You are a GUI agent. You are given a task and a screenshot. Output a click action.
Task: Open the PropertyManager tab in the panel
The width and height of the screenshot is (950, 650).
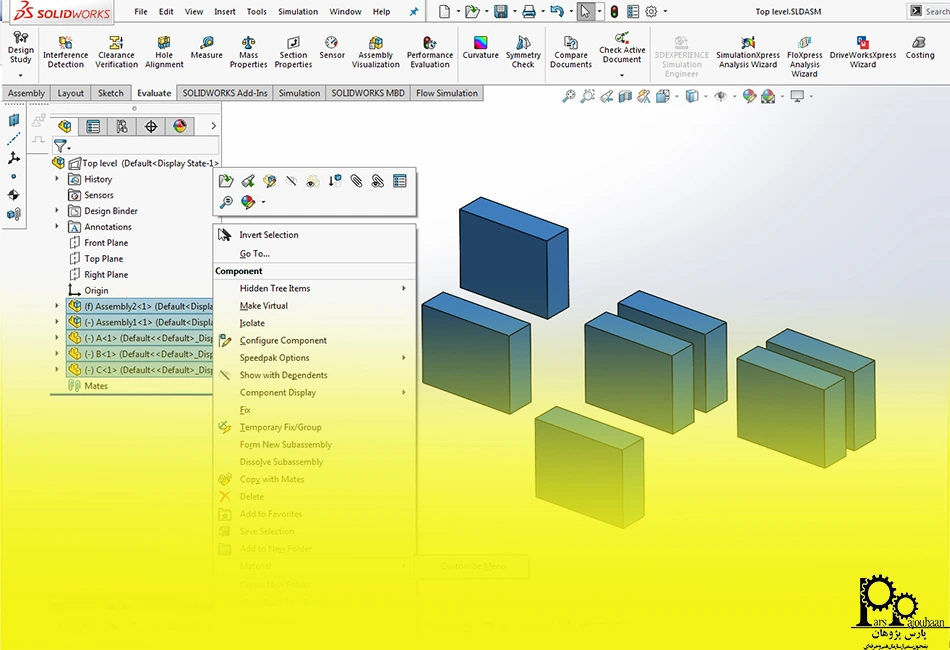point(93,126)
